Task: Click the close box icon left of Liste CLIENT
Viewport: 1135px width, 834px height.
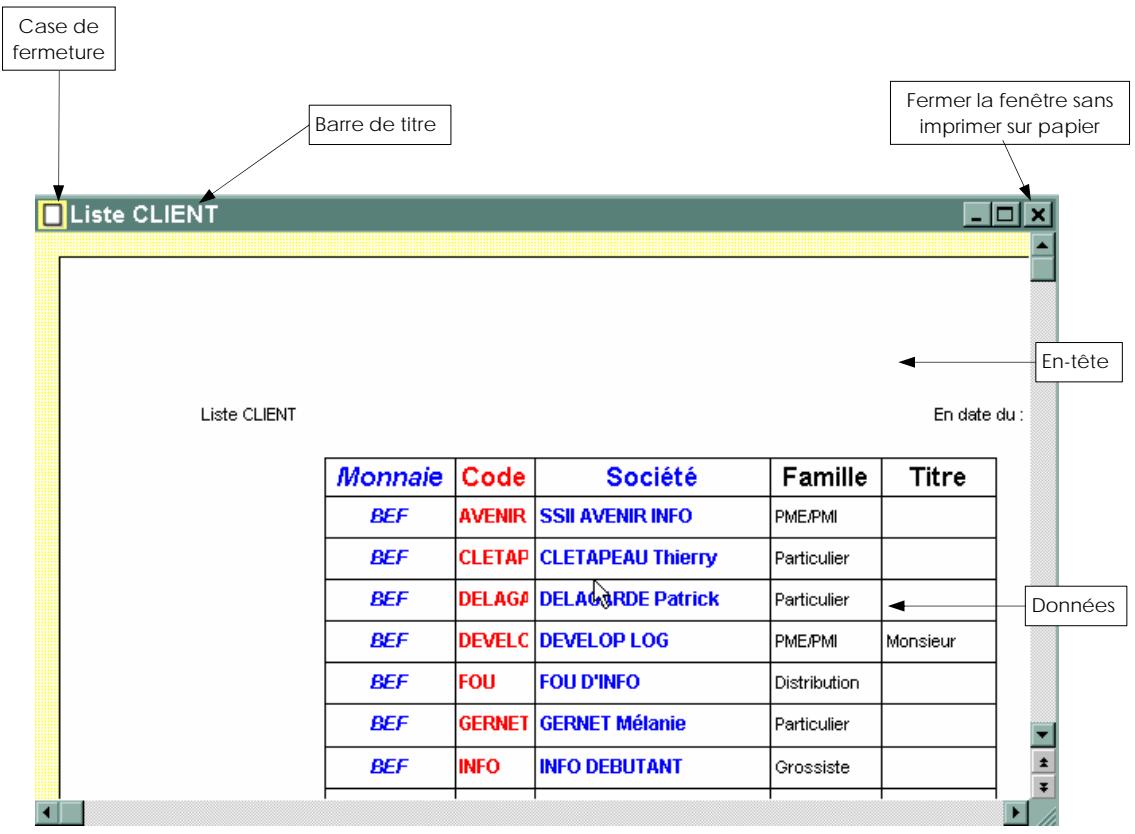Action: 52,215
